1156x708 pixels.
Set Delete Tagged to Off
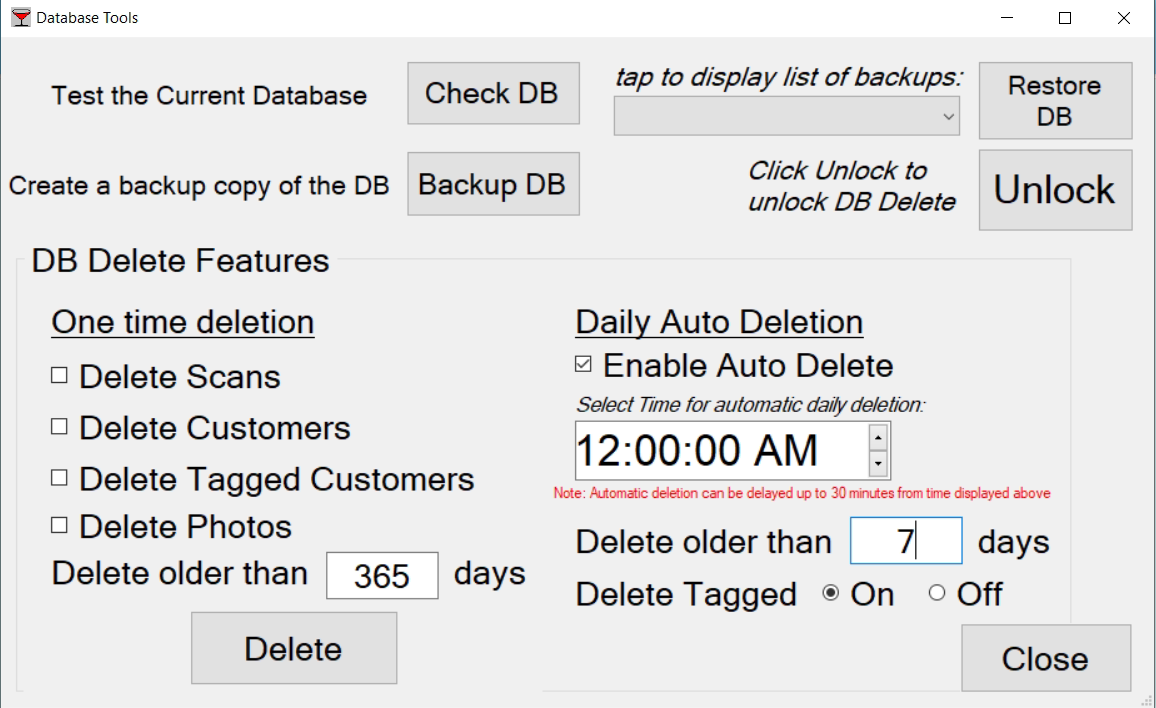pyautogui.click(x=937, y=592)
